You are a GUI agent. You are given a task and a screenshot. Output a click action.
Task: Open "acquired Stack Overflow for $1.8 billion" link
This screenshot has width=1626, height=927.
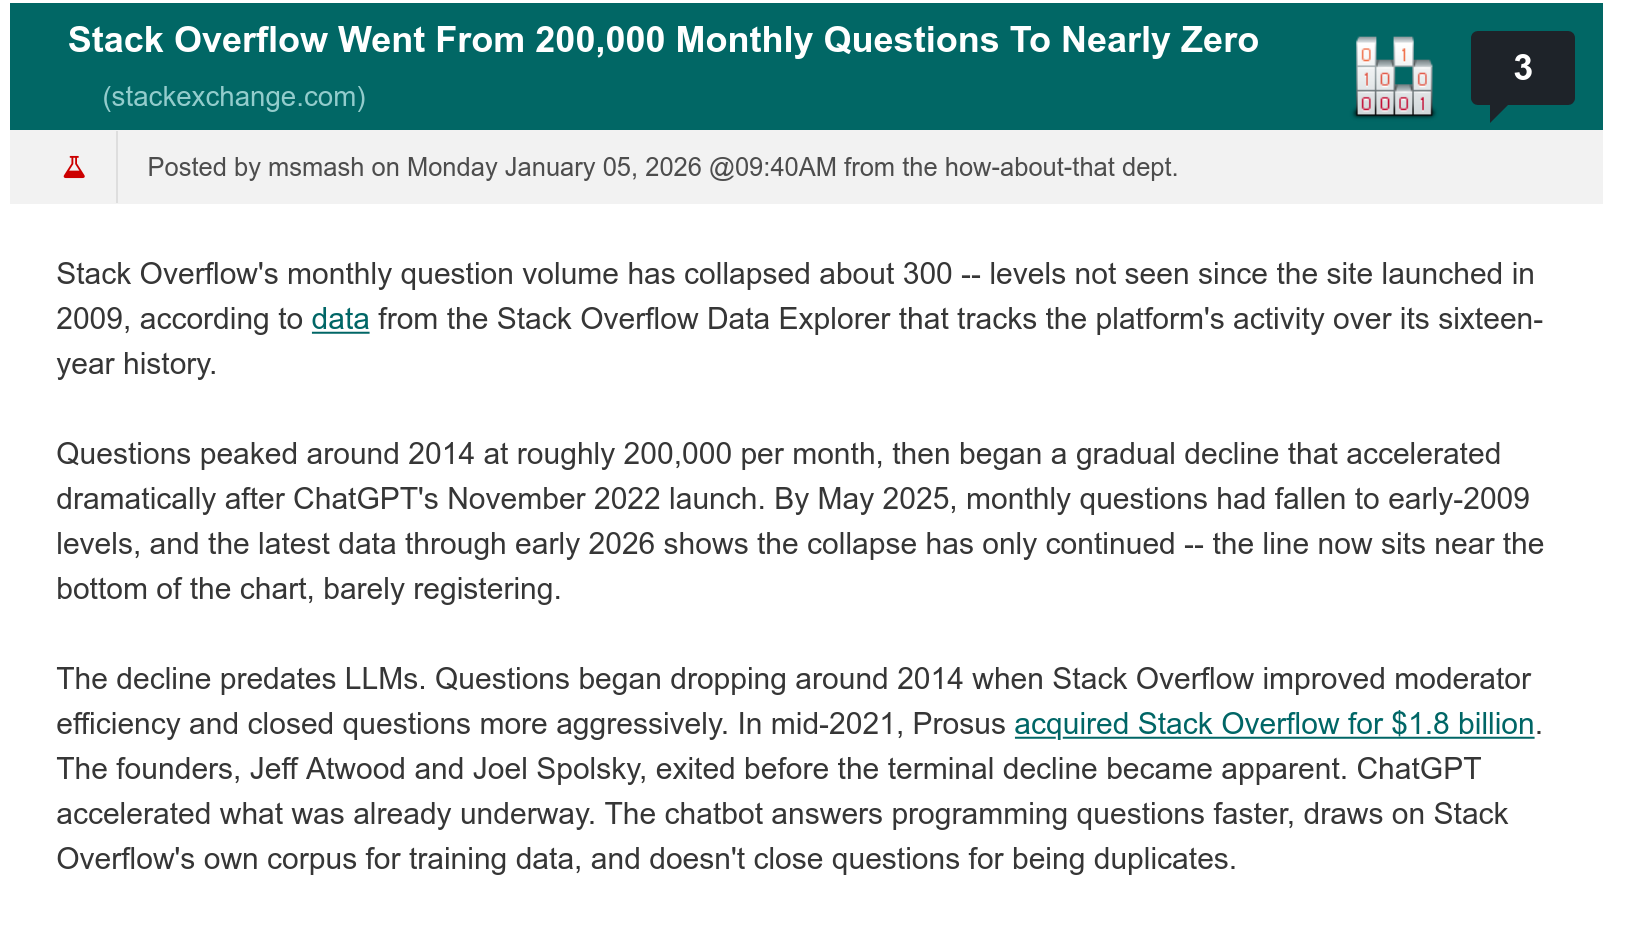1273,724
